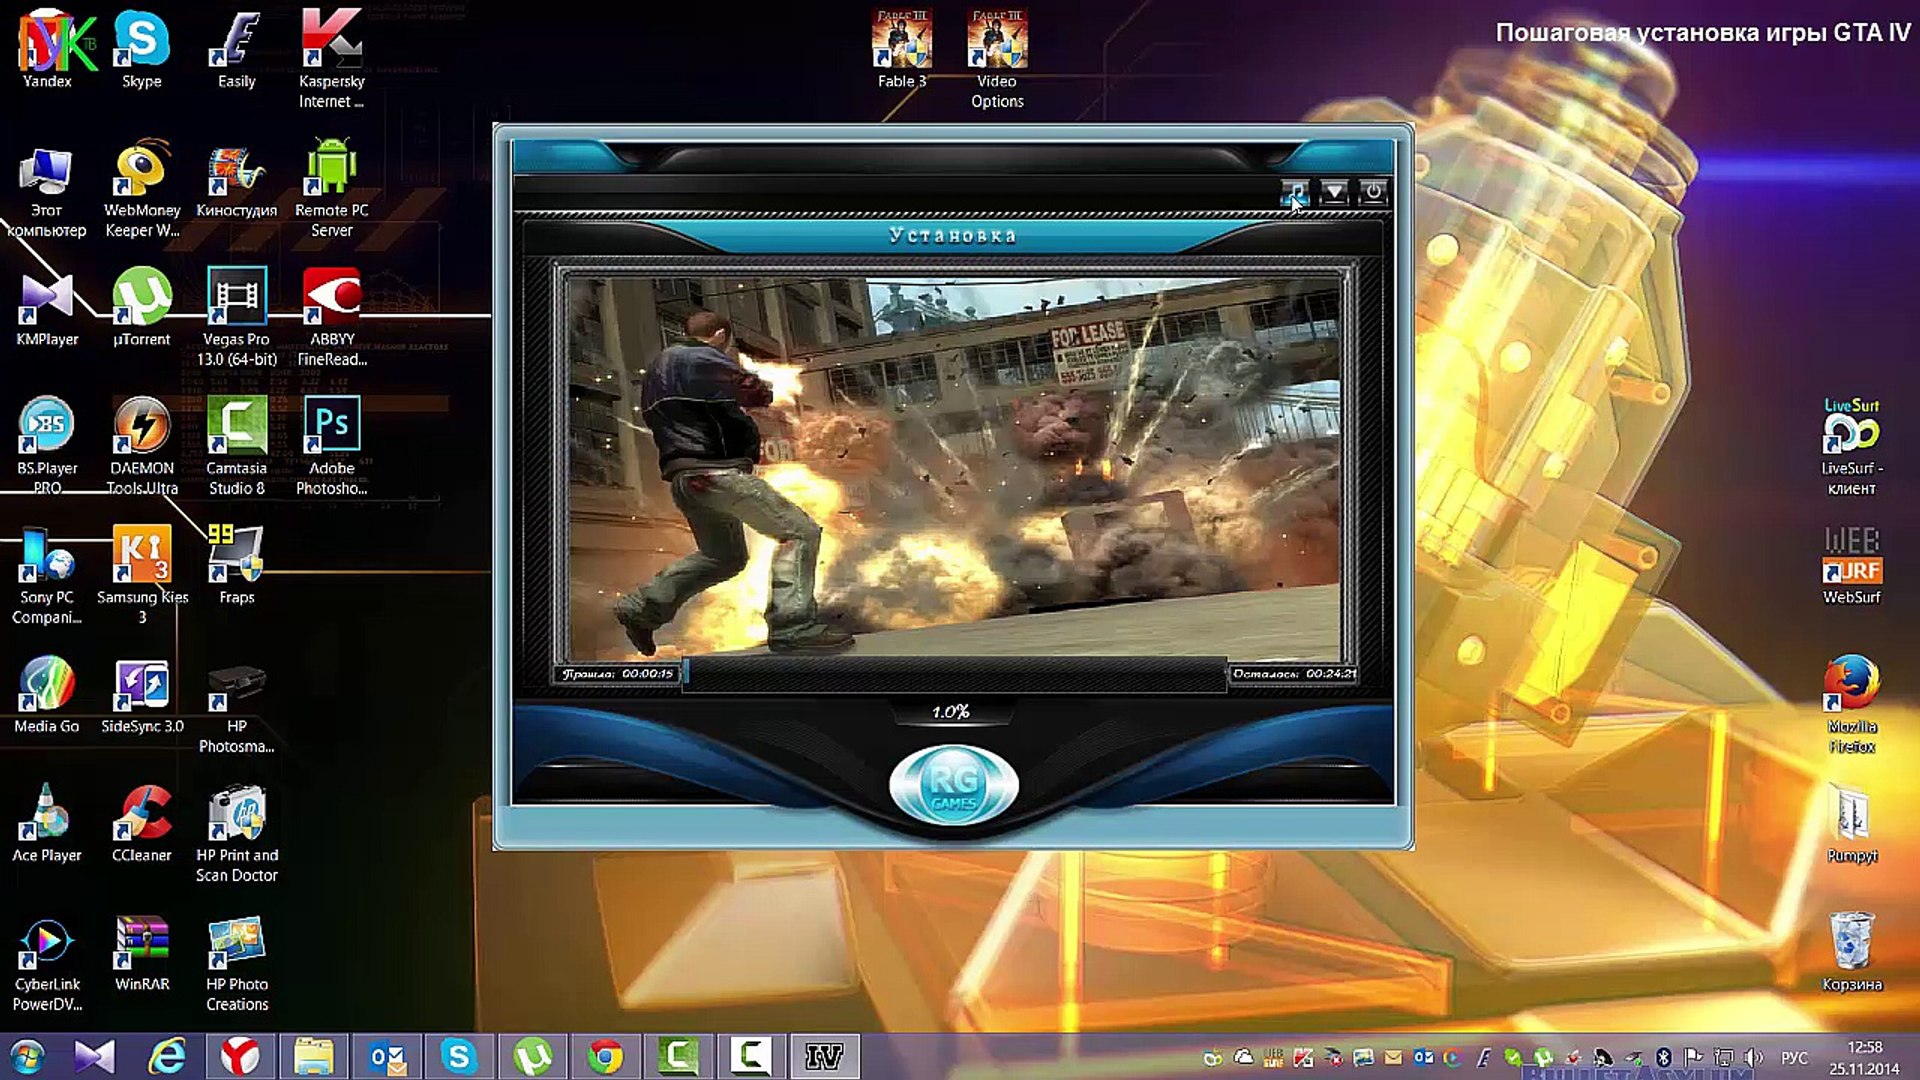Screen dimensions: 1920x1080
Task: Click the 1.0% progress percentage text
Action: pos(951,712)
